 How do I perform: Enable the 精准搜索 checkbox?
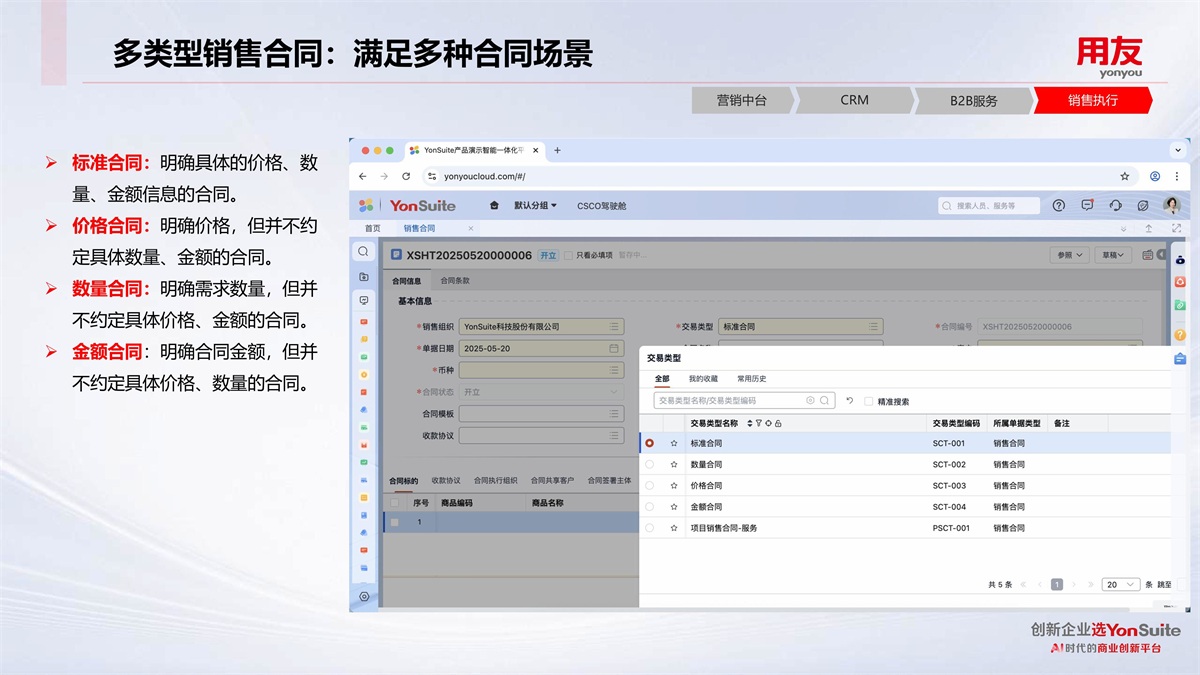(868, 401)
